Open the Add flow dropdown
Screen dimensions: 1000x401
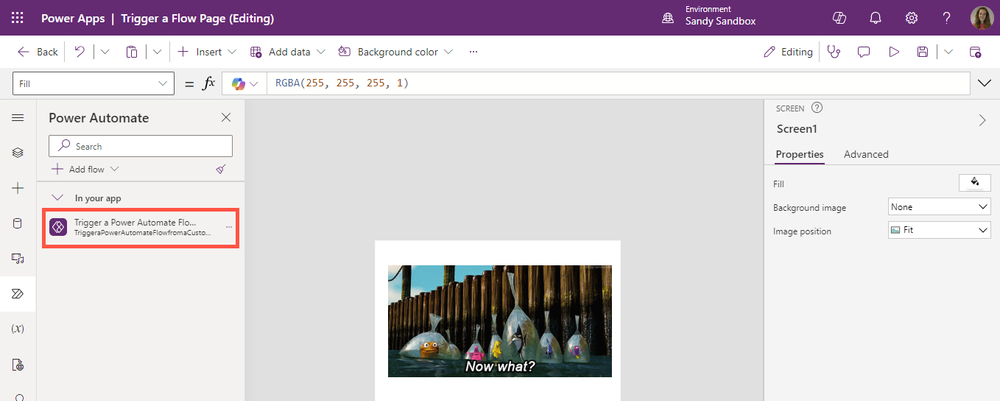tap(85, 169)
